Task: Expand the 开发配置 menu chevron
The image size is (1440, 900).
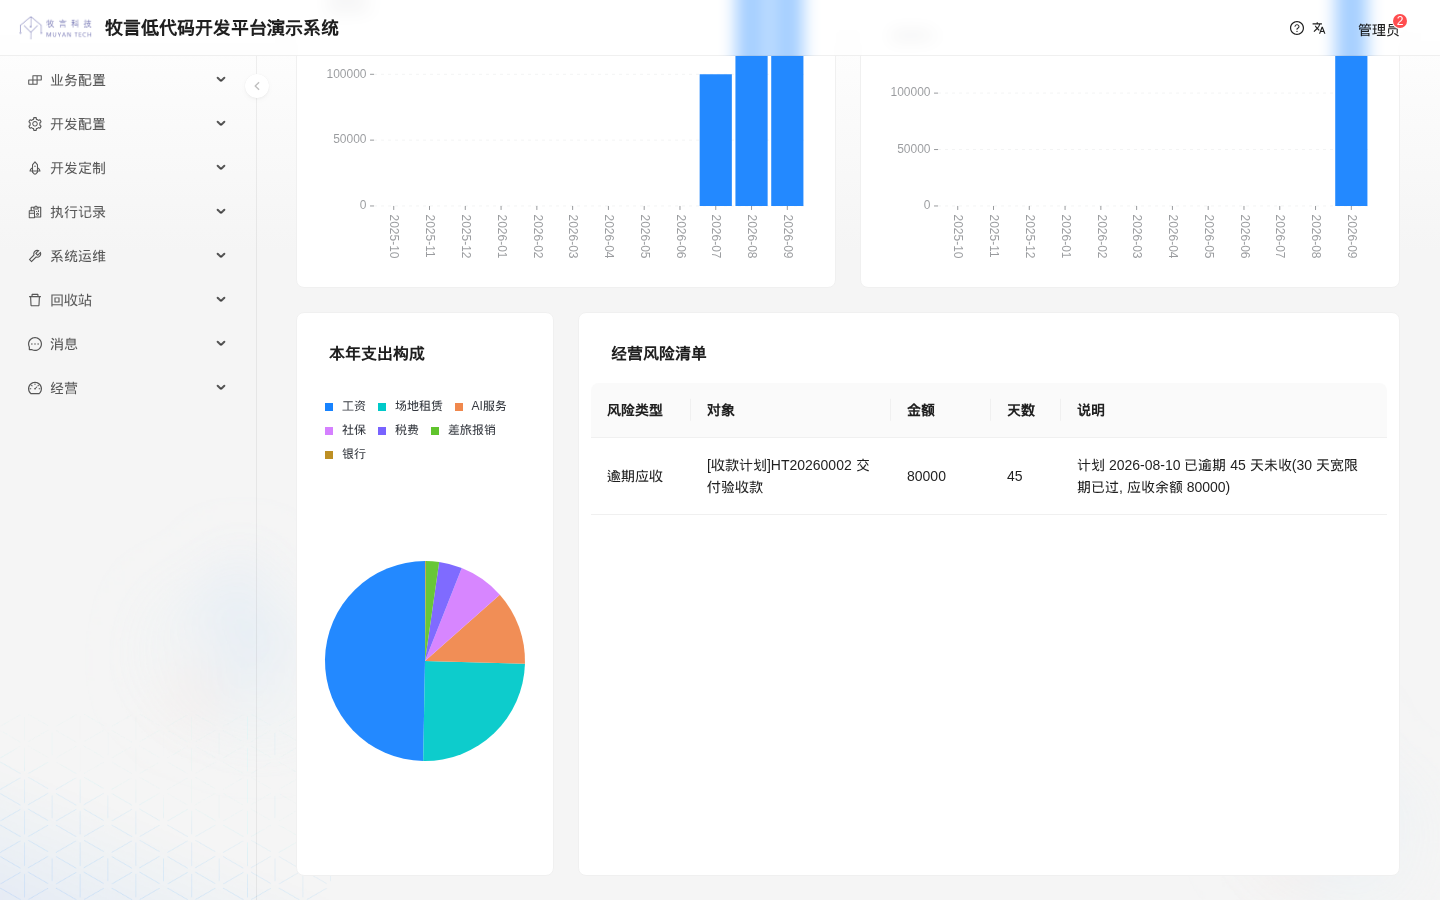Action: pyautogui.click(x=221, y=124)
